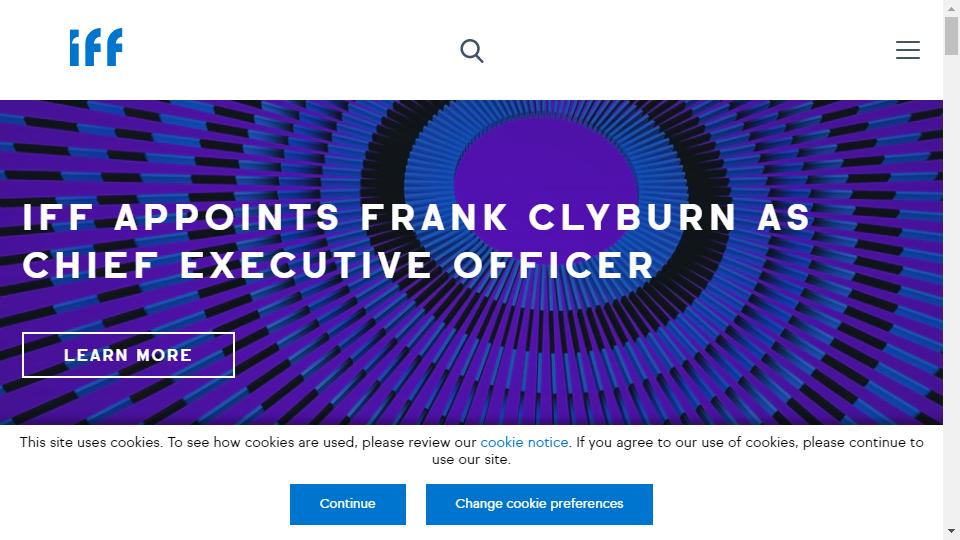
Task: Open the search magnifier icon
Action: 472,50
